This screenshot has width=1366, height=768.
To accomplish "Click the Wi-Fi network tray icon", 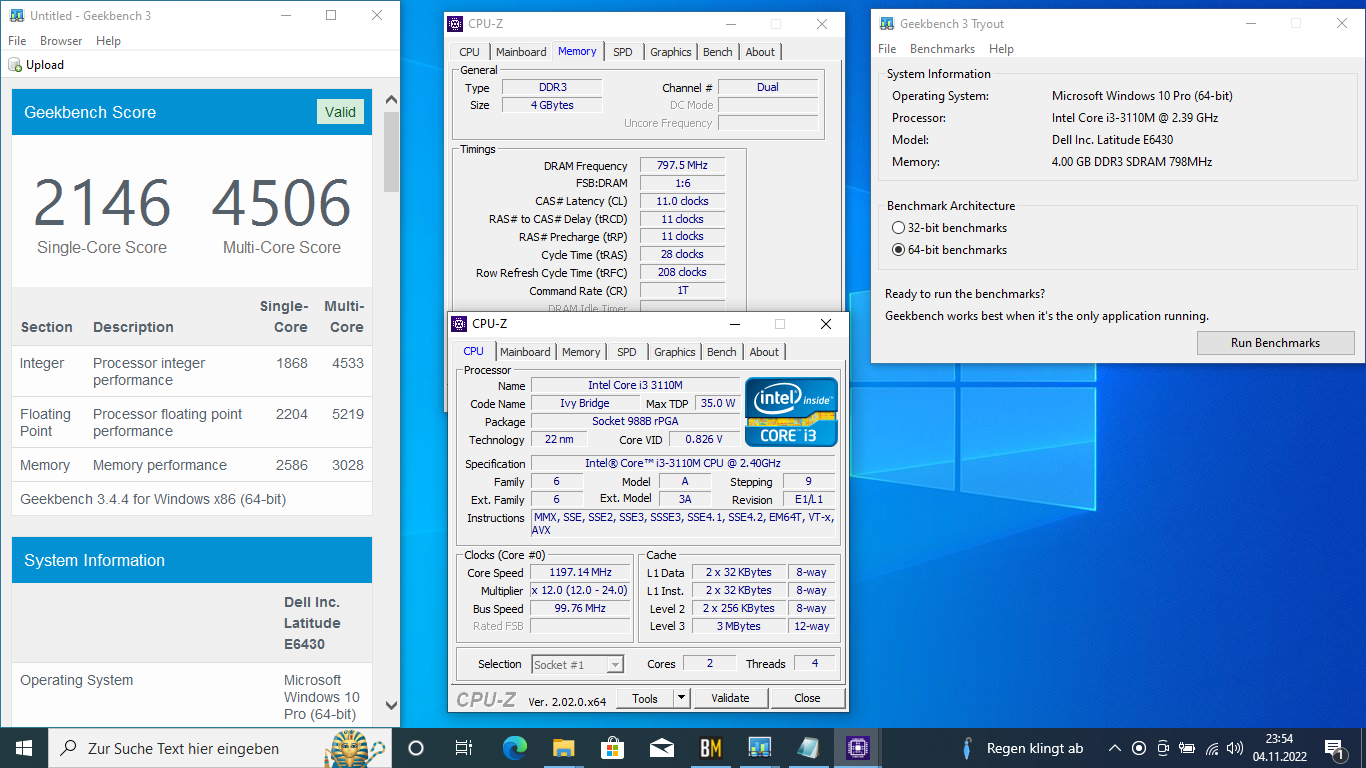I will 1212,748.
